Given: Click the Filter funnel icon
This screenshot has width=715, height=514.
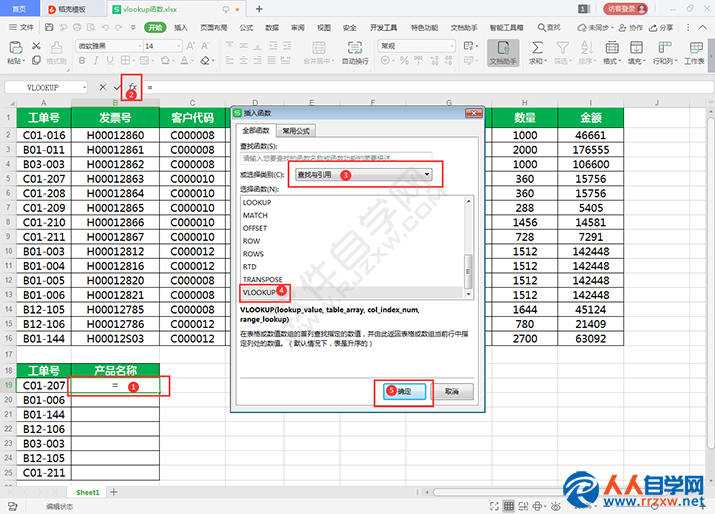Looking at the screenshot, I should 562,48.
